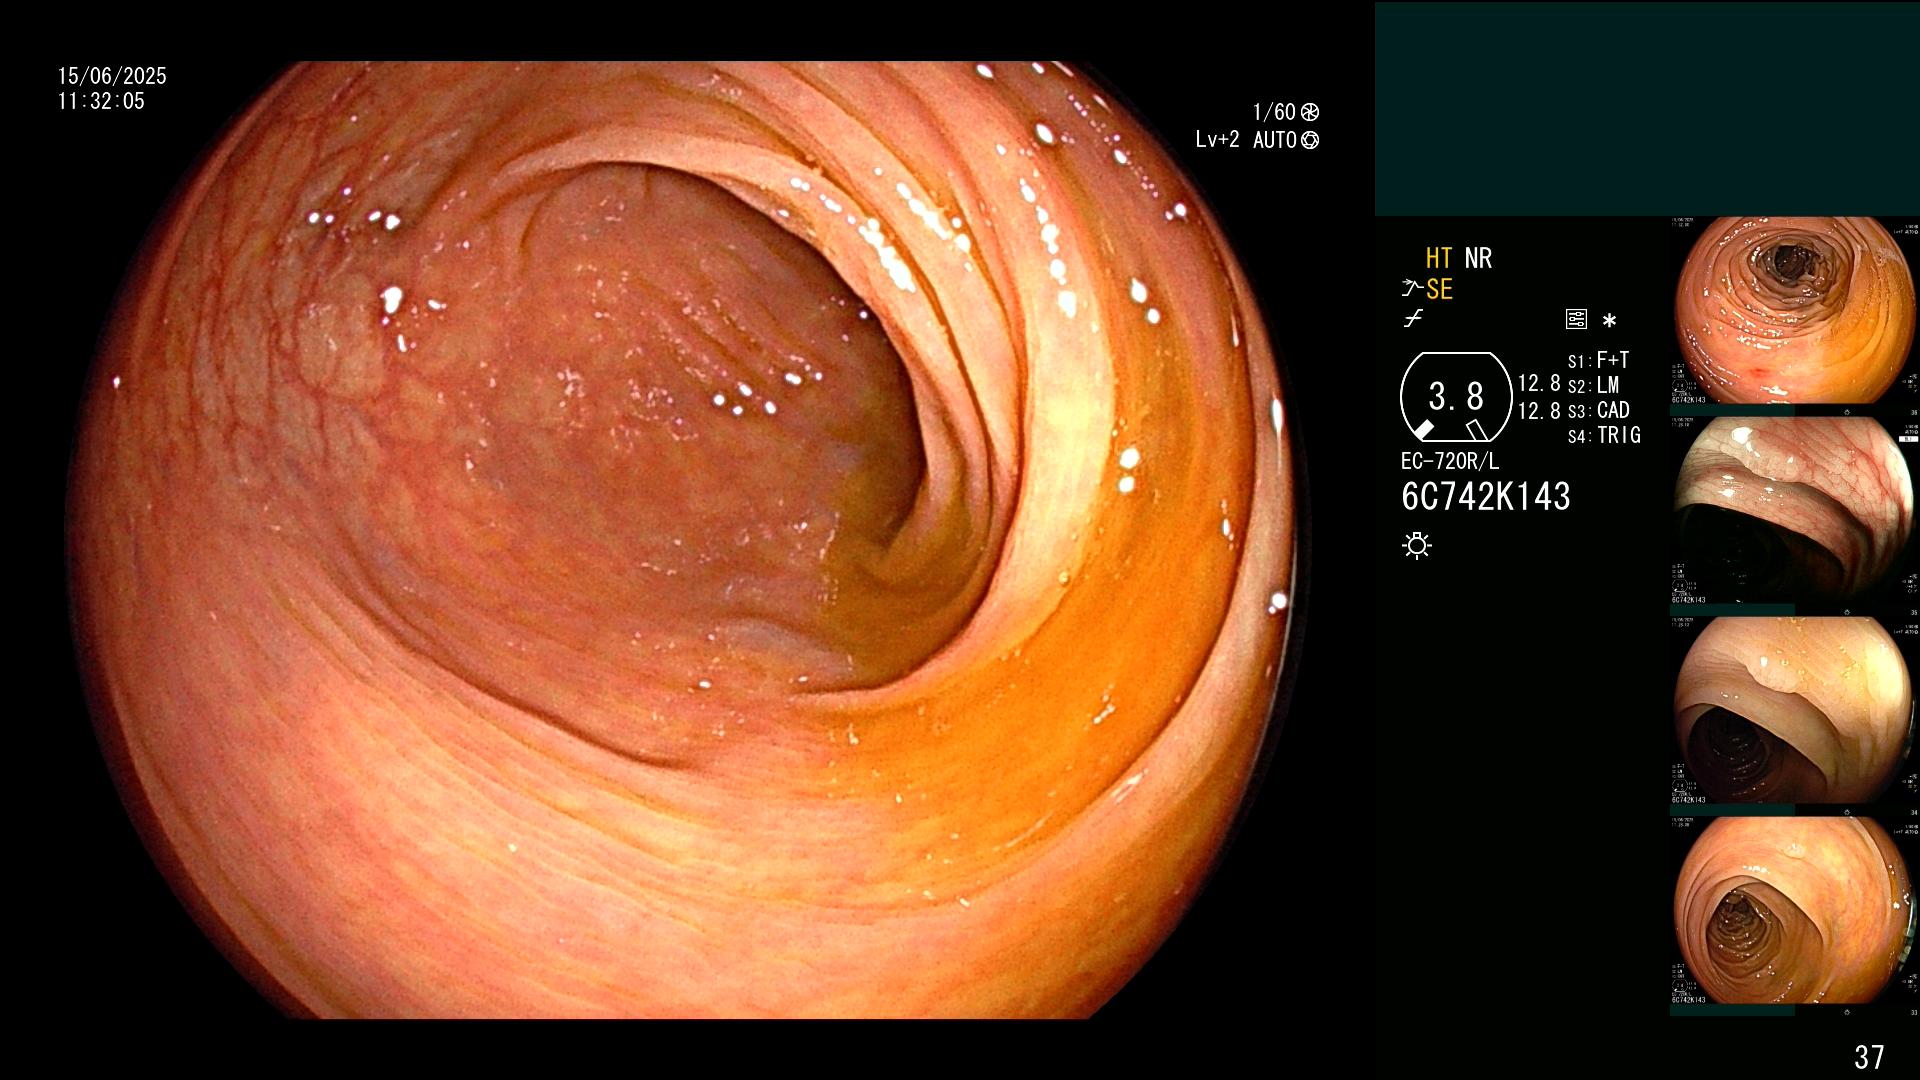Click the image counter 37
This screenshot has width=1920, height=1080.
[1869, 1056]
